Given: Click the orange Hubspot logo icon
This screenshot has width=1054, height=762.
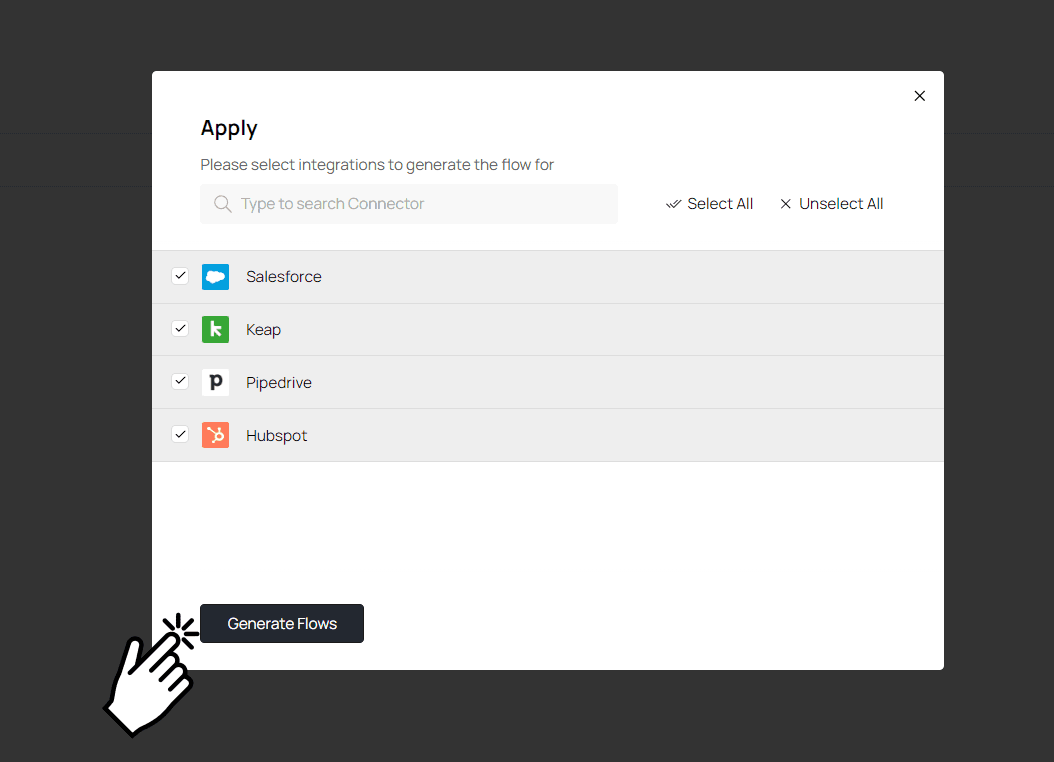Looking at the screenshot, I should [215, 435].
